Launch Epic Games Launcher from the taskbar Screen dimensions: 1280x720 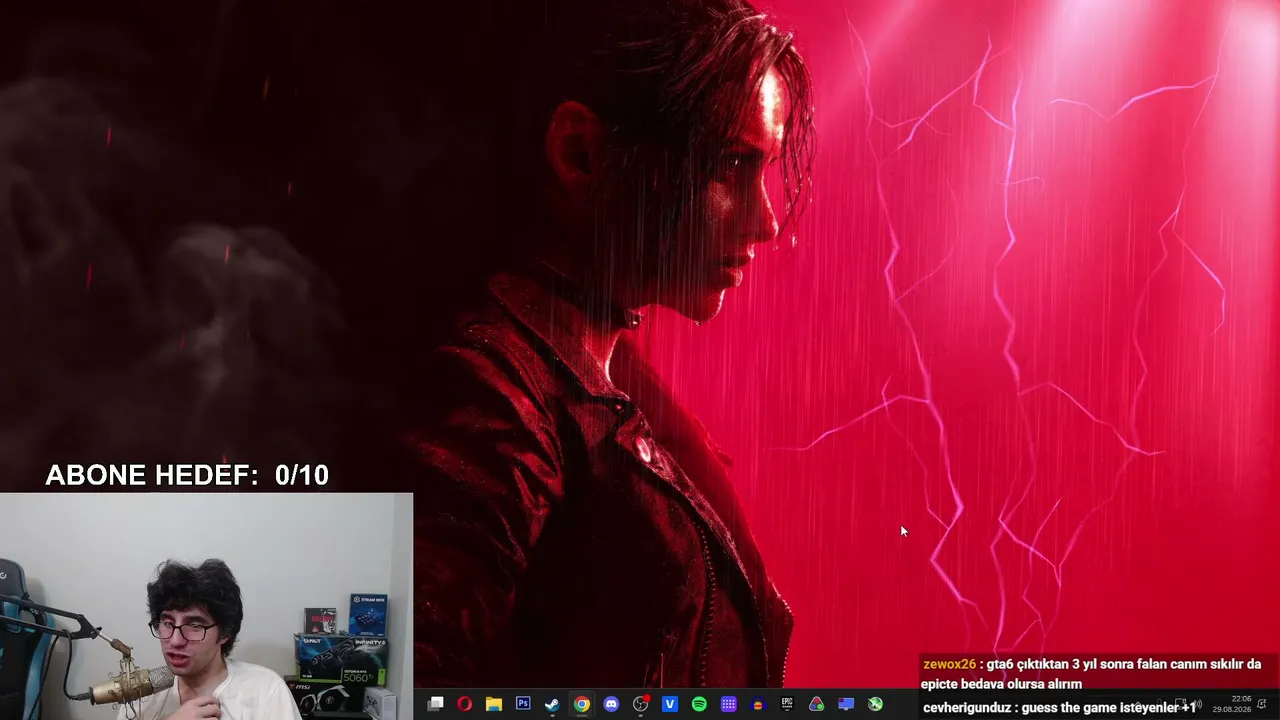(787, 704)
